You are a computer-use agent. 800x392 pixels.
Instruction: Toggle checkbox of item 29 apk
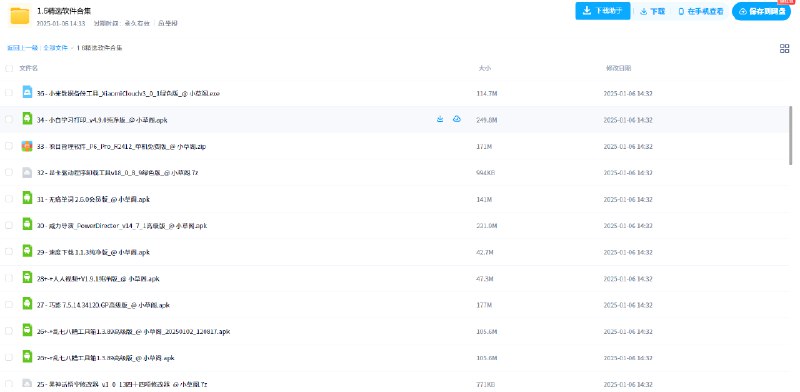[x=9, y=252]
